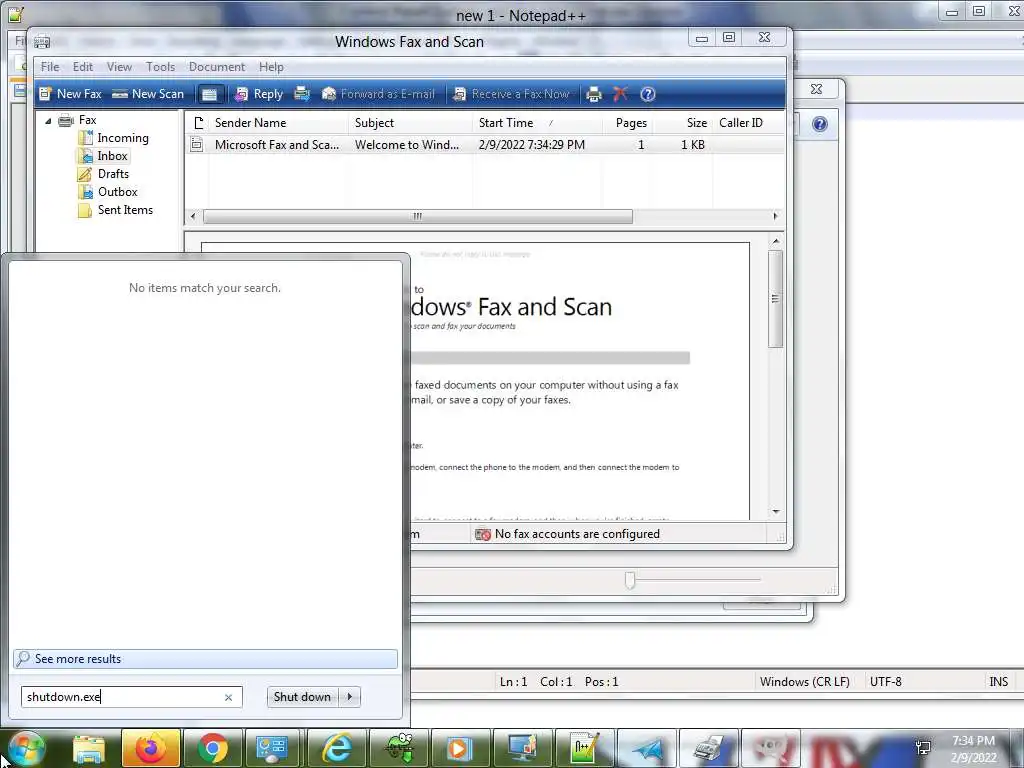Screen dimensions: 1024x768
Task: Click the red Delete X toolbar icon
Action: coord(620,94)
